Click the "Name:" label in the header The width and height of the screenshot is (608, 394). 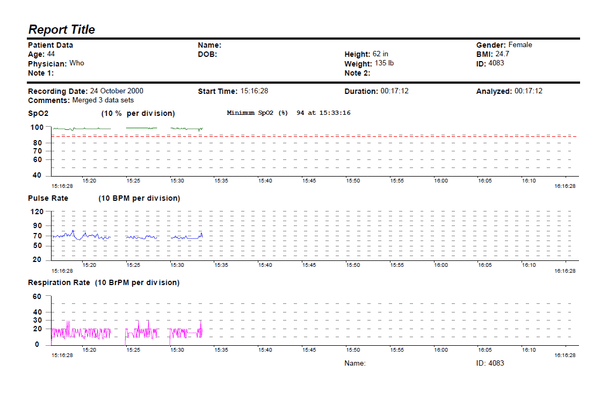coord(209,45)
